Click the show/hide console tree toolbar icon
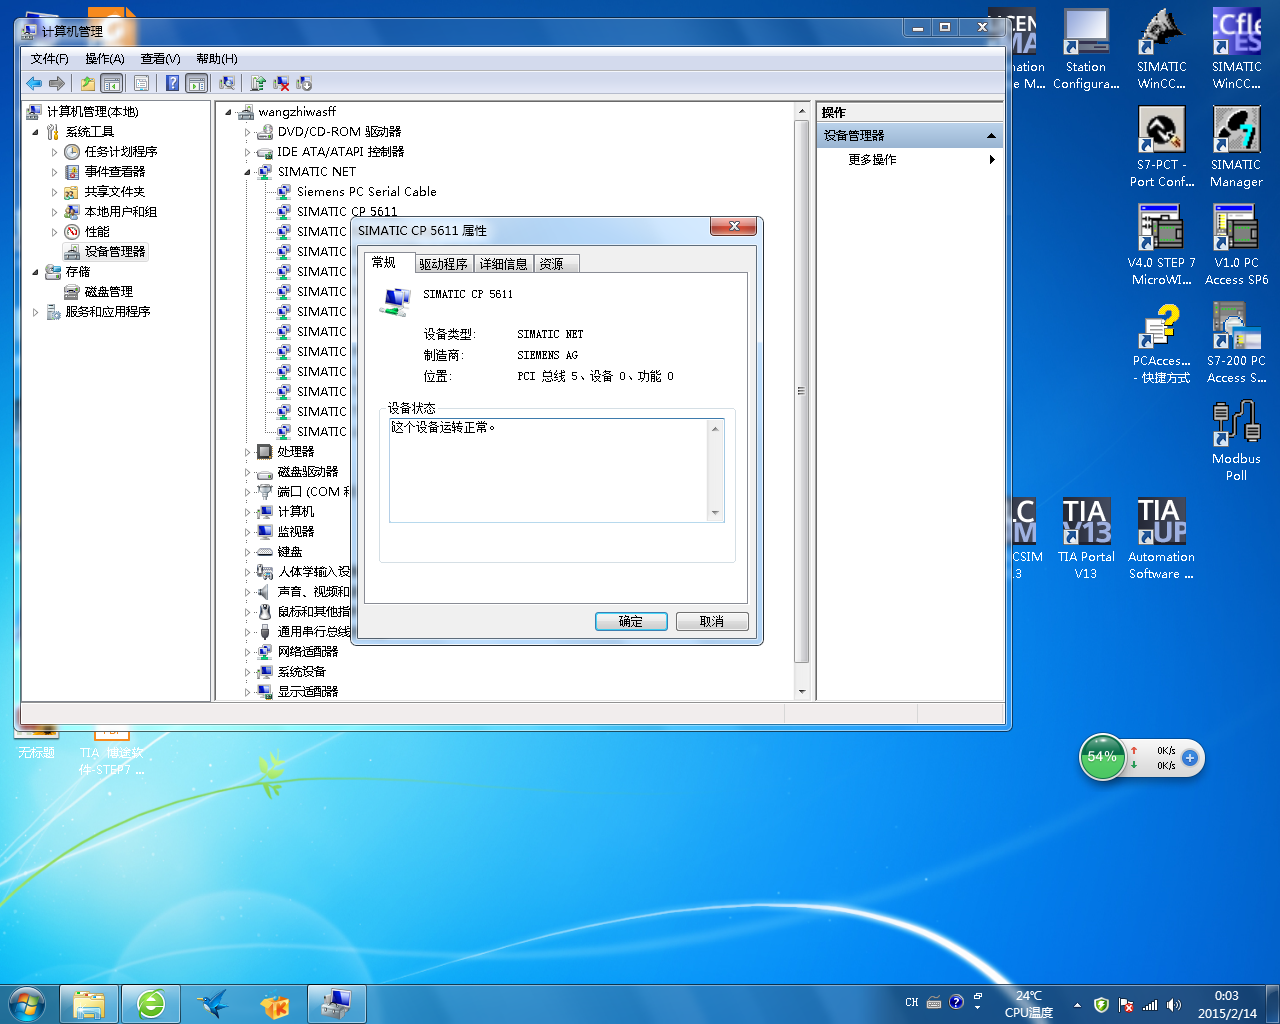The height and width of the screenshot is (1024, 1280). click(112, 84)
